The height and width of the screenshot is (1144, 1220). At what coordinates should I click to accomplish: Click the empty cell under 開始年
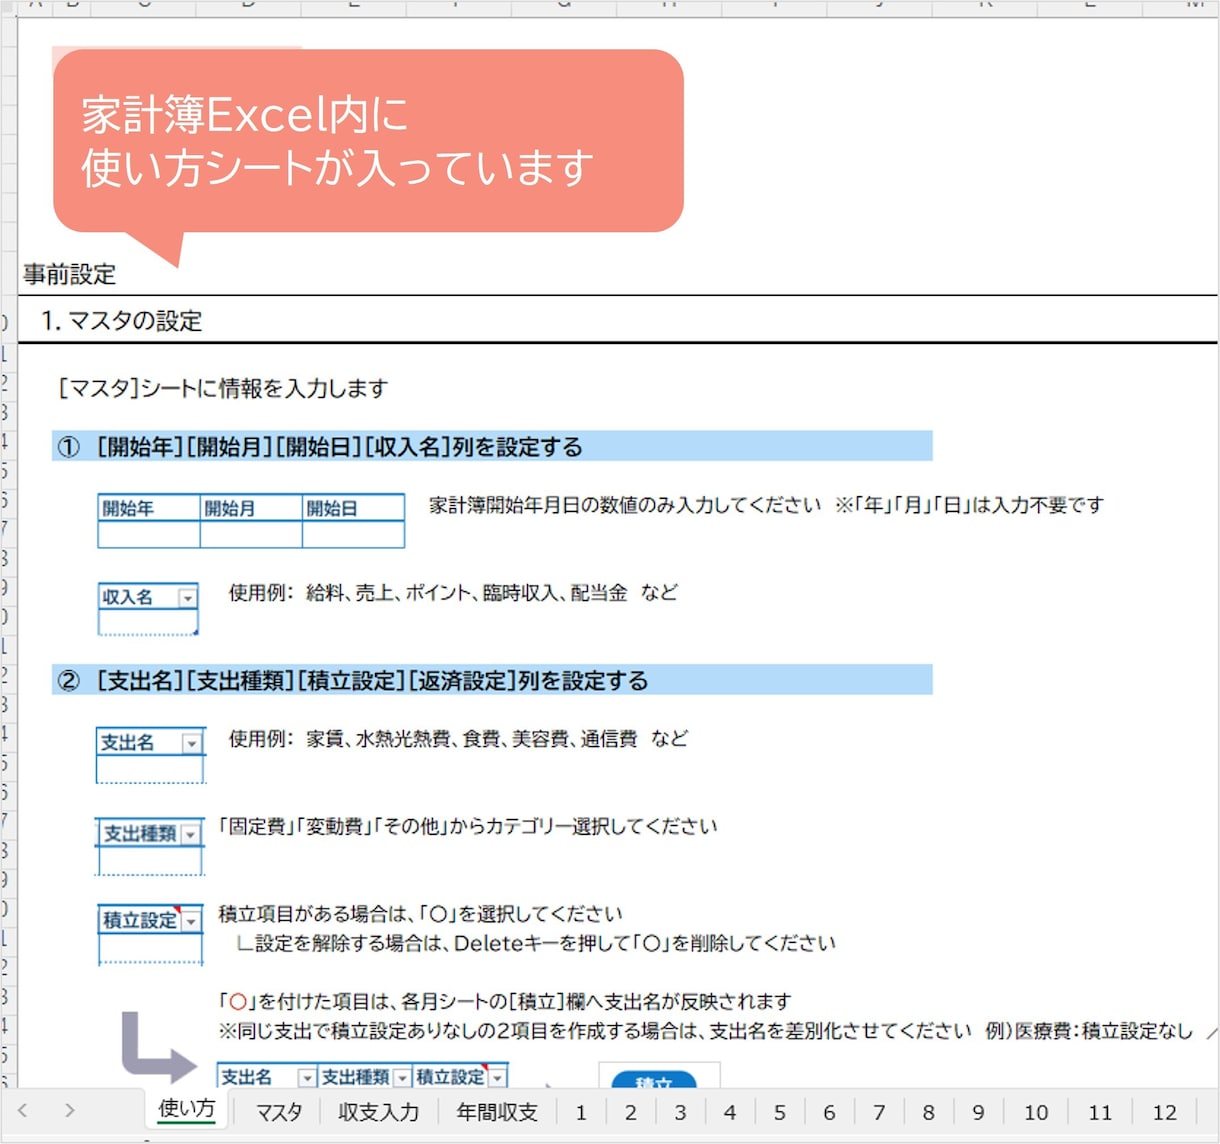pyautogui.click(x=149, y=534)
